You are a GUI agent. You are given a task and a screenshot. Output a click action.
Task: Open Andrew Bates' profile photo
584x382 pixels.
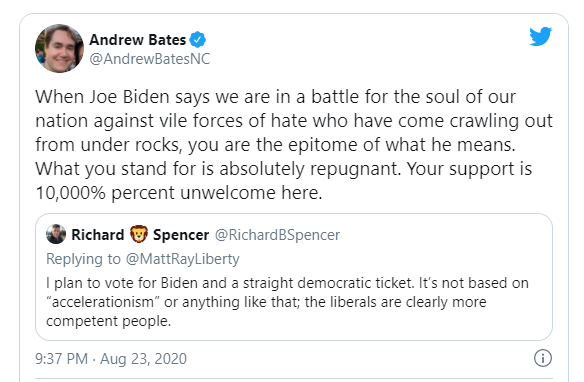pos(59,48)
